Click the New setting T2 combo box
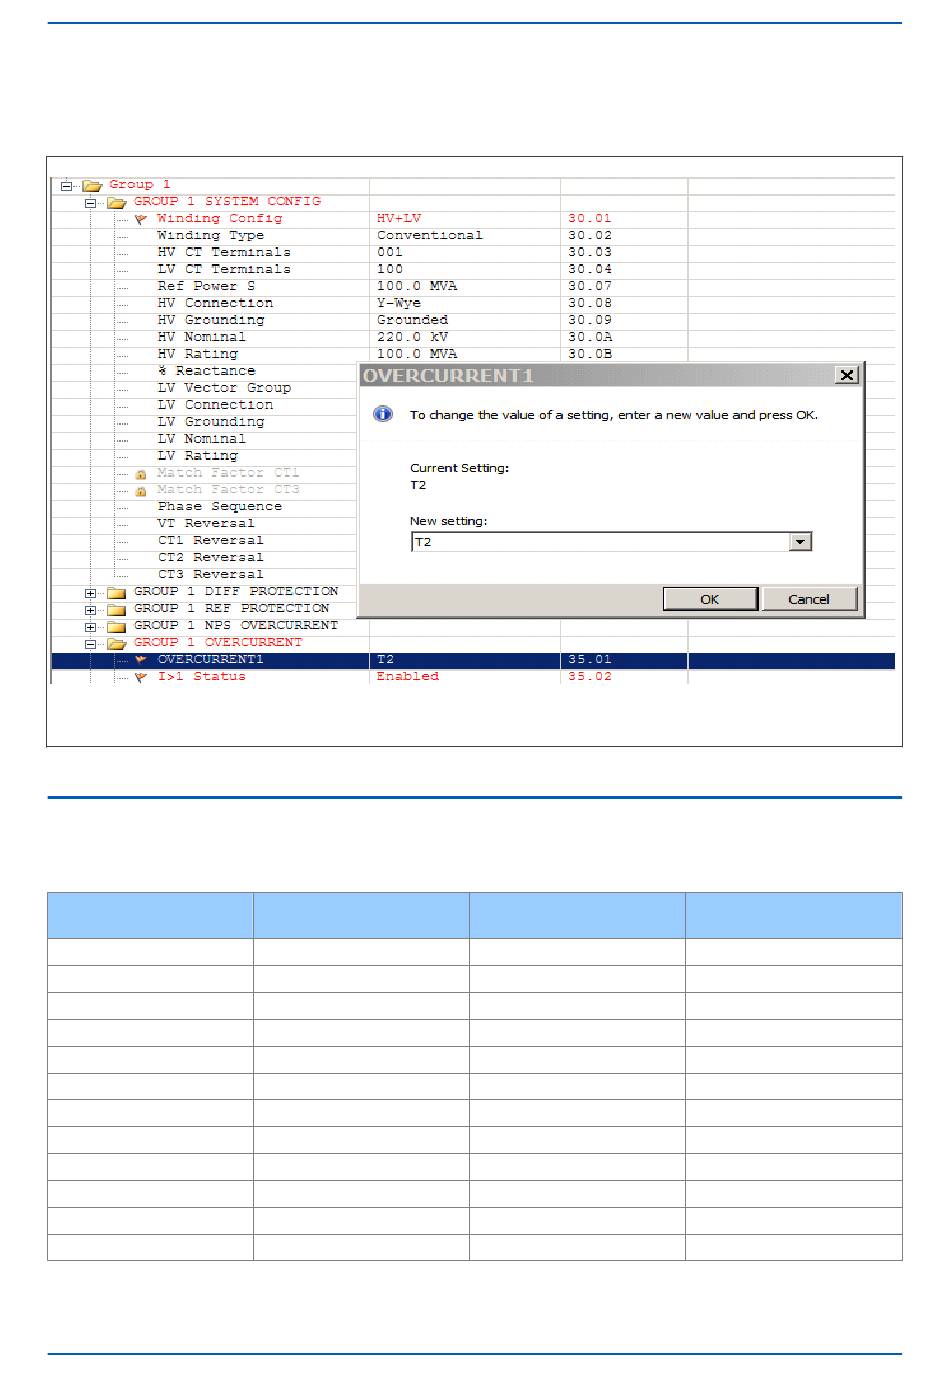Image resolution: width=950 pixels, height=1387 pixels. pos(611,542)
